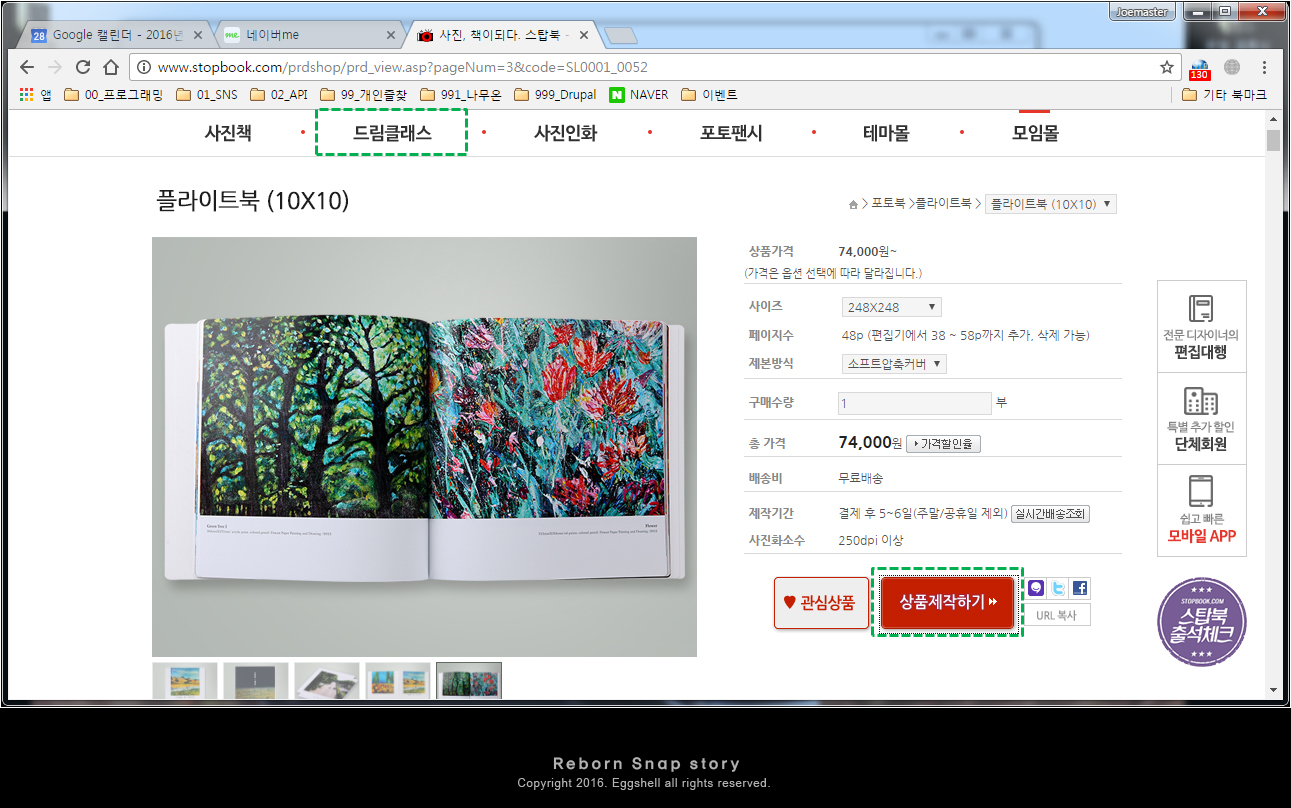Open the Chrome three-dot menu
Image resolution: width=1291 pixels, height=808 pixels.
click(1264, 67)
